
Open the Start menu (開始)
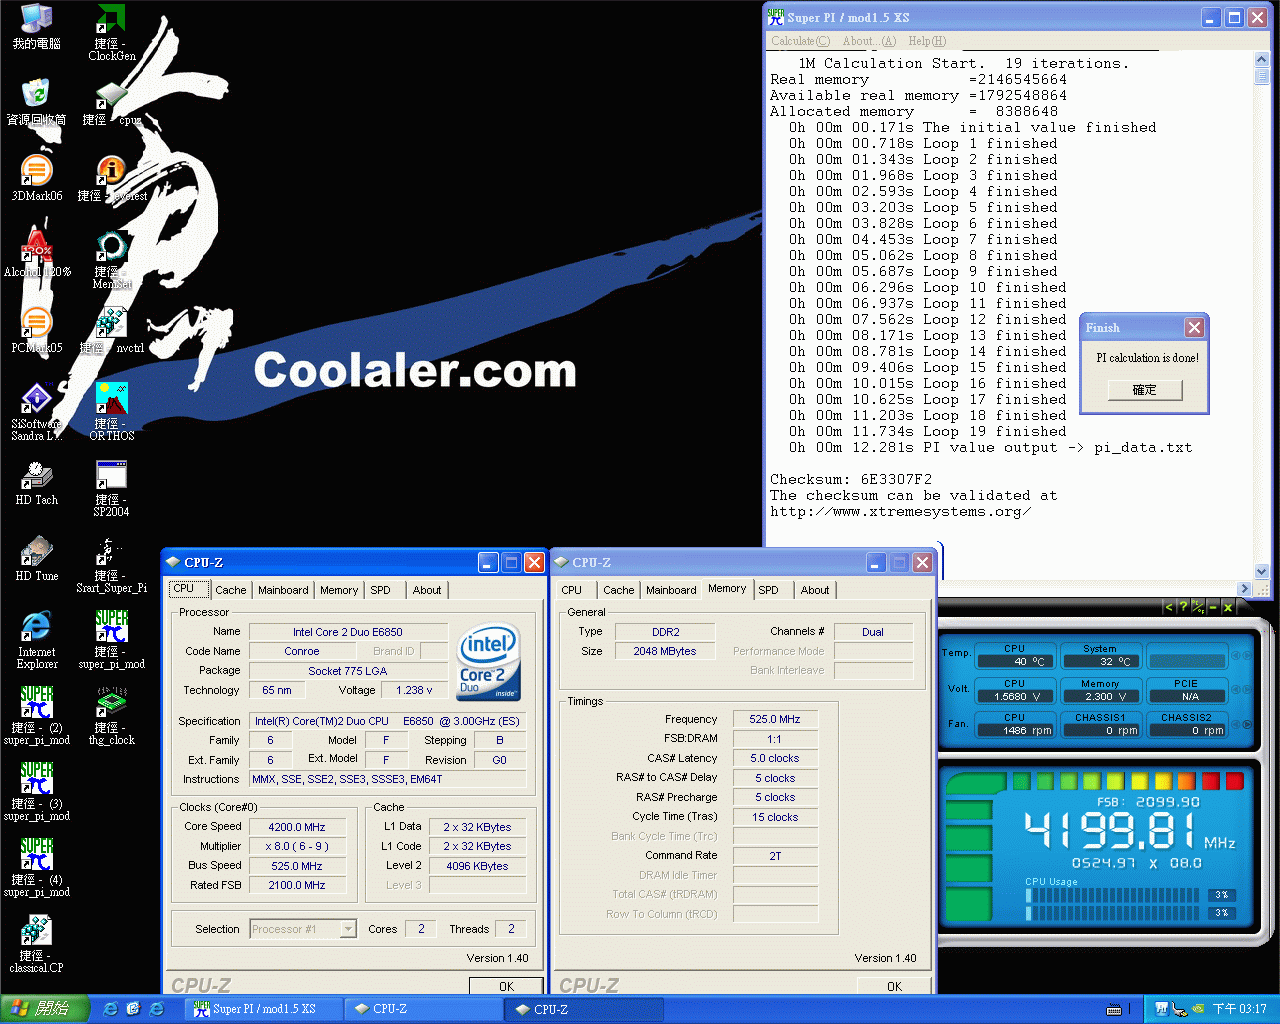coord(43,1009)
